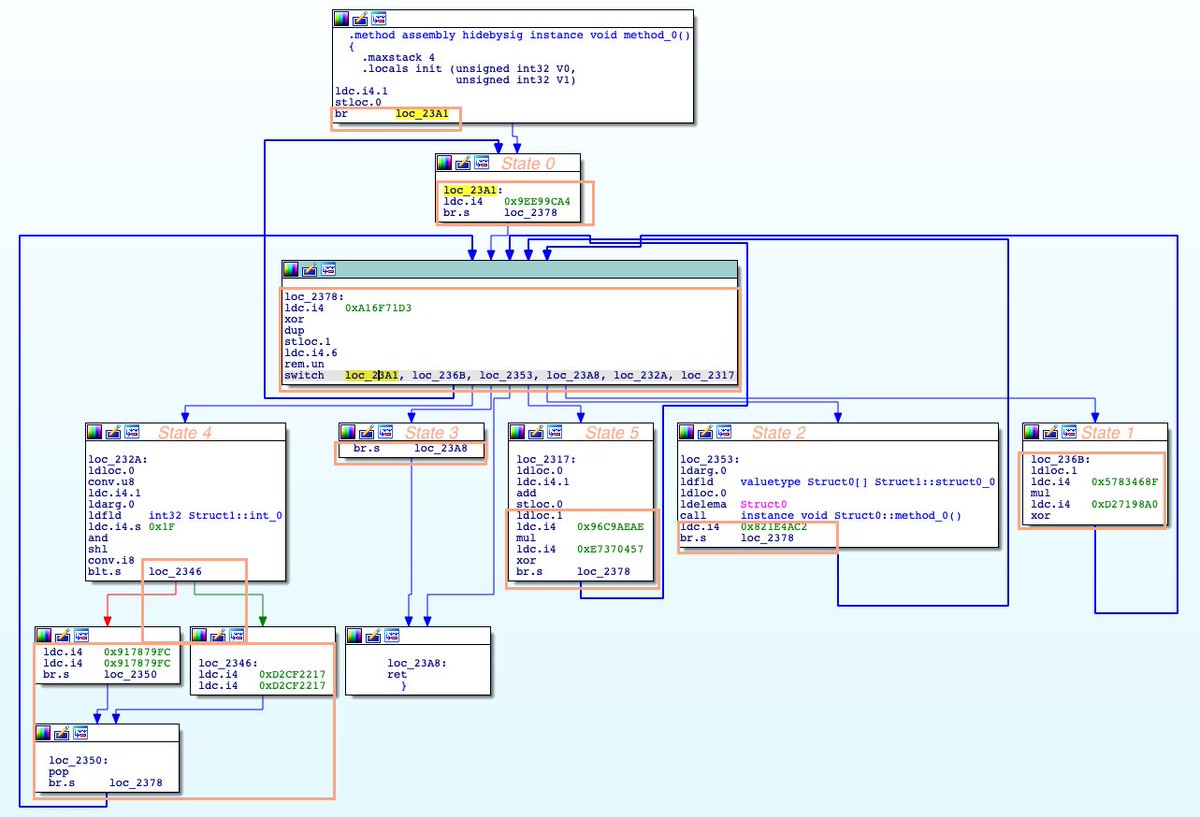
Task: Click the group nodes icon on the method_0 header block
Action: pyautogui.click(x=379, y=18)
